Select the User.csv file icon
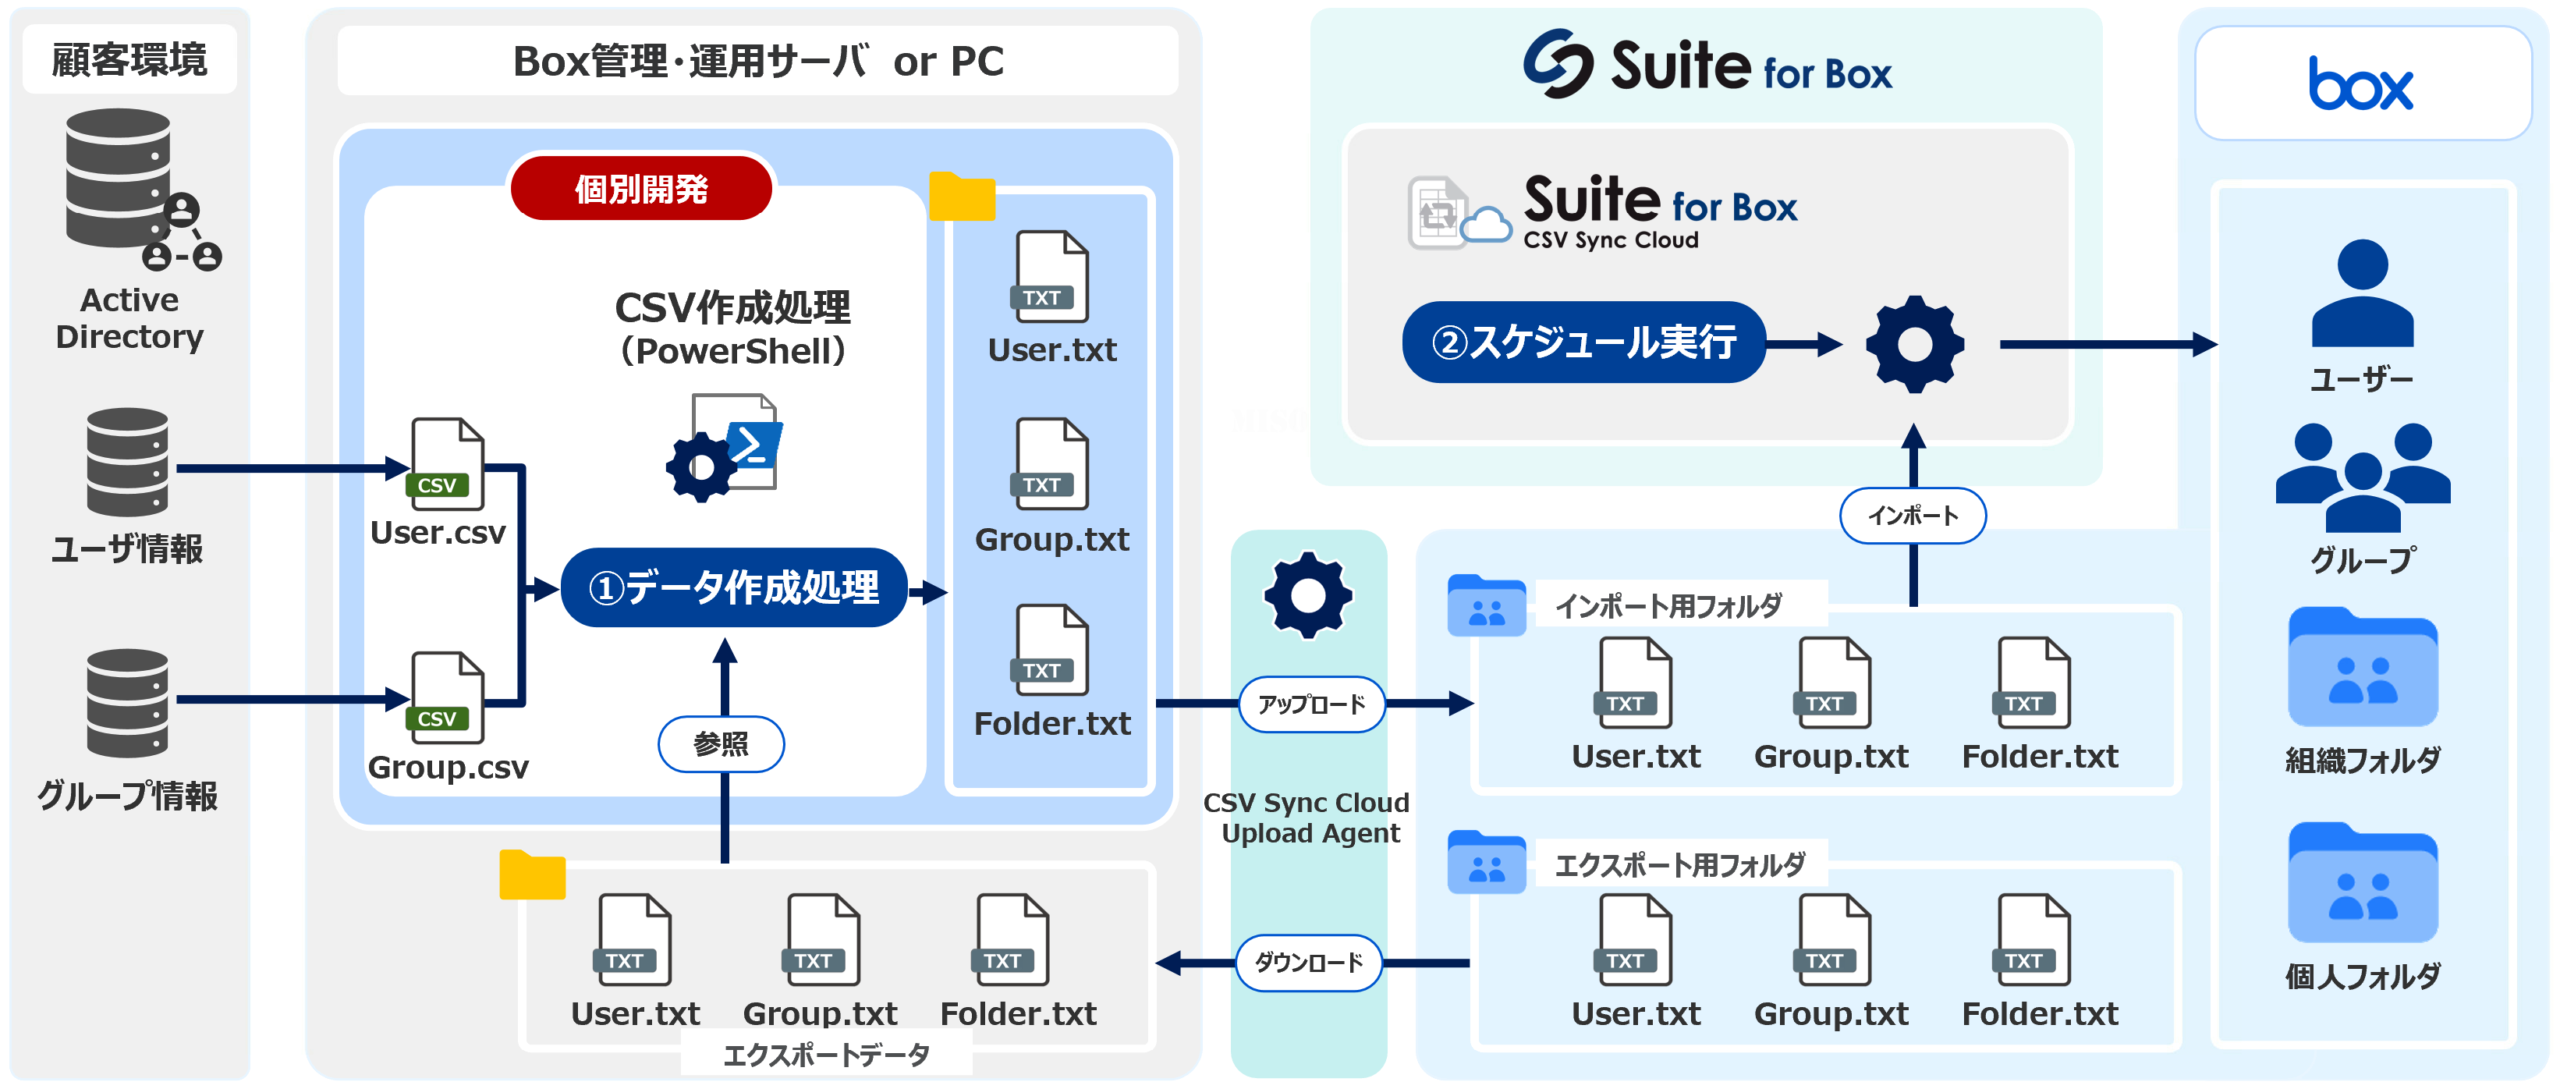This screenshot has width=2560, height=1089. [x=446, y=464]
